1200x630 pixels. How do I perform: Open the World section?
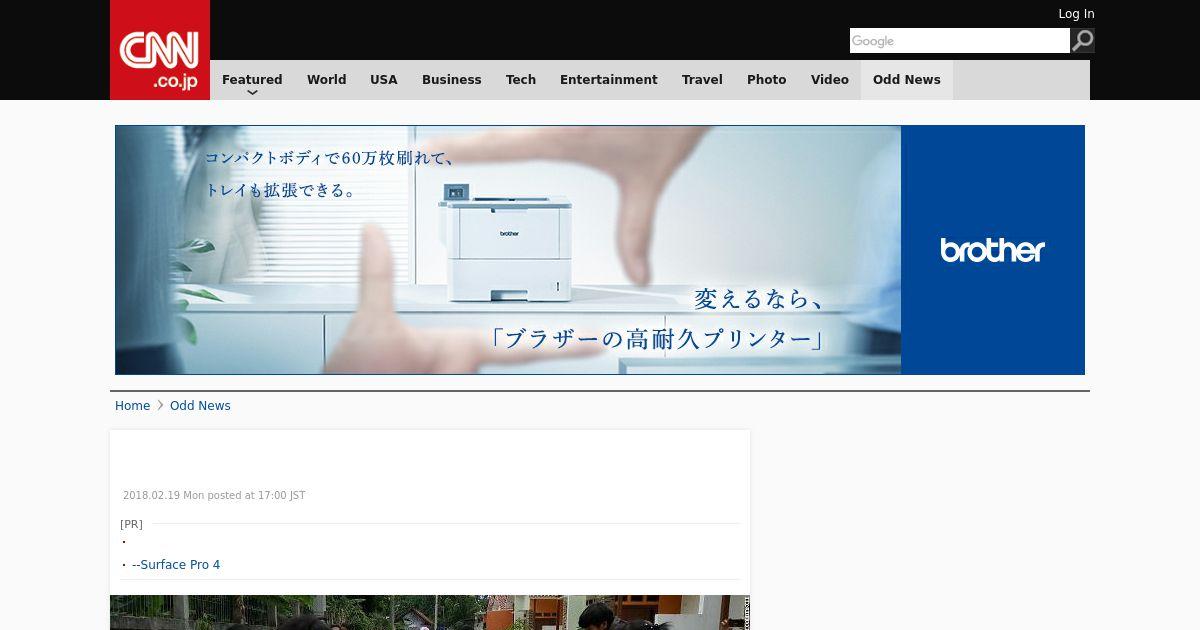326,80
